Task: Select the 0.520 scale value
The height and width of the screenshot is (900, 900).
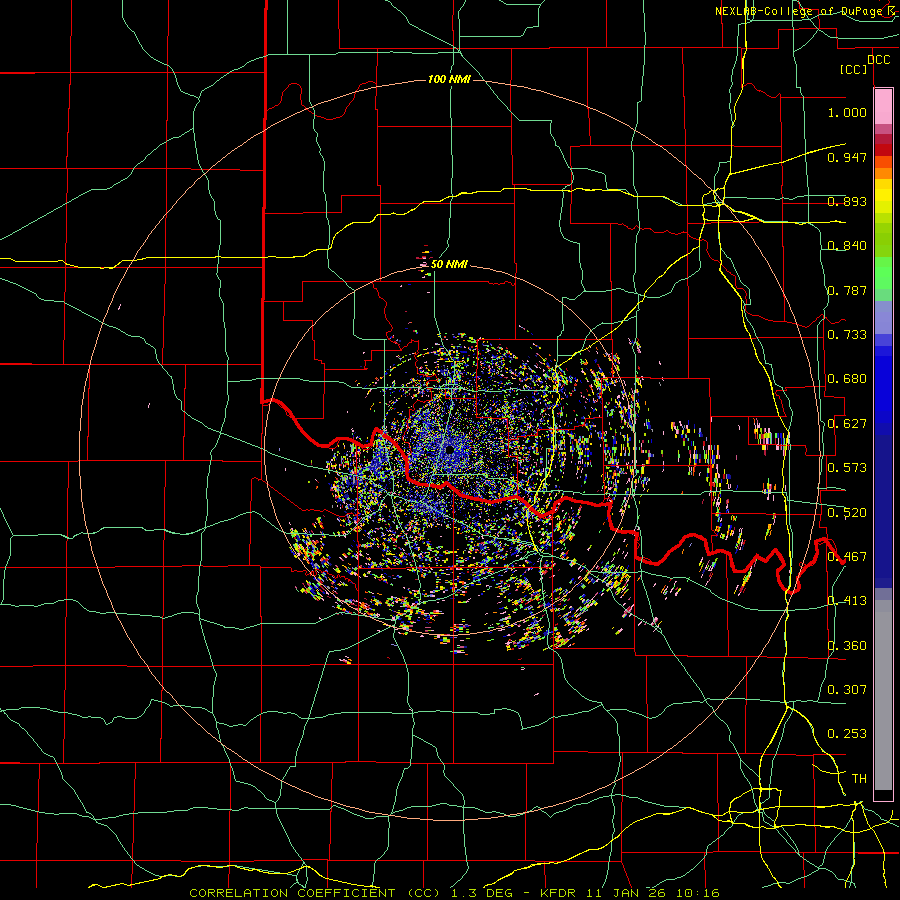Action: [847, 513]
